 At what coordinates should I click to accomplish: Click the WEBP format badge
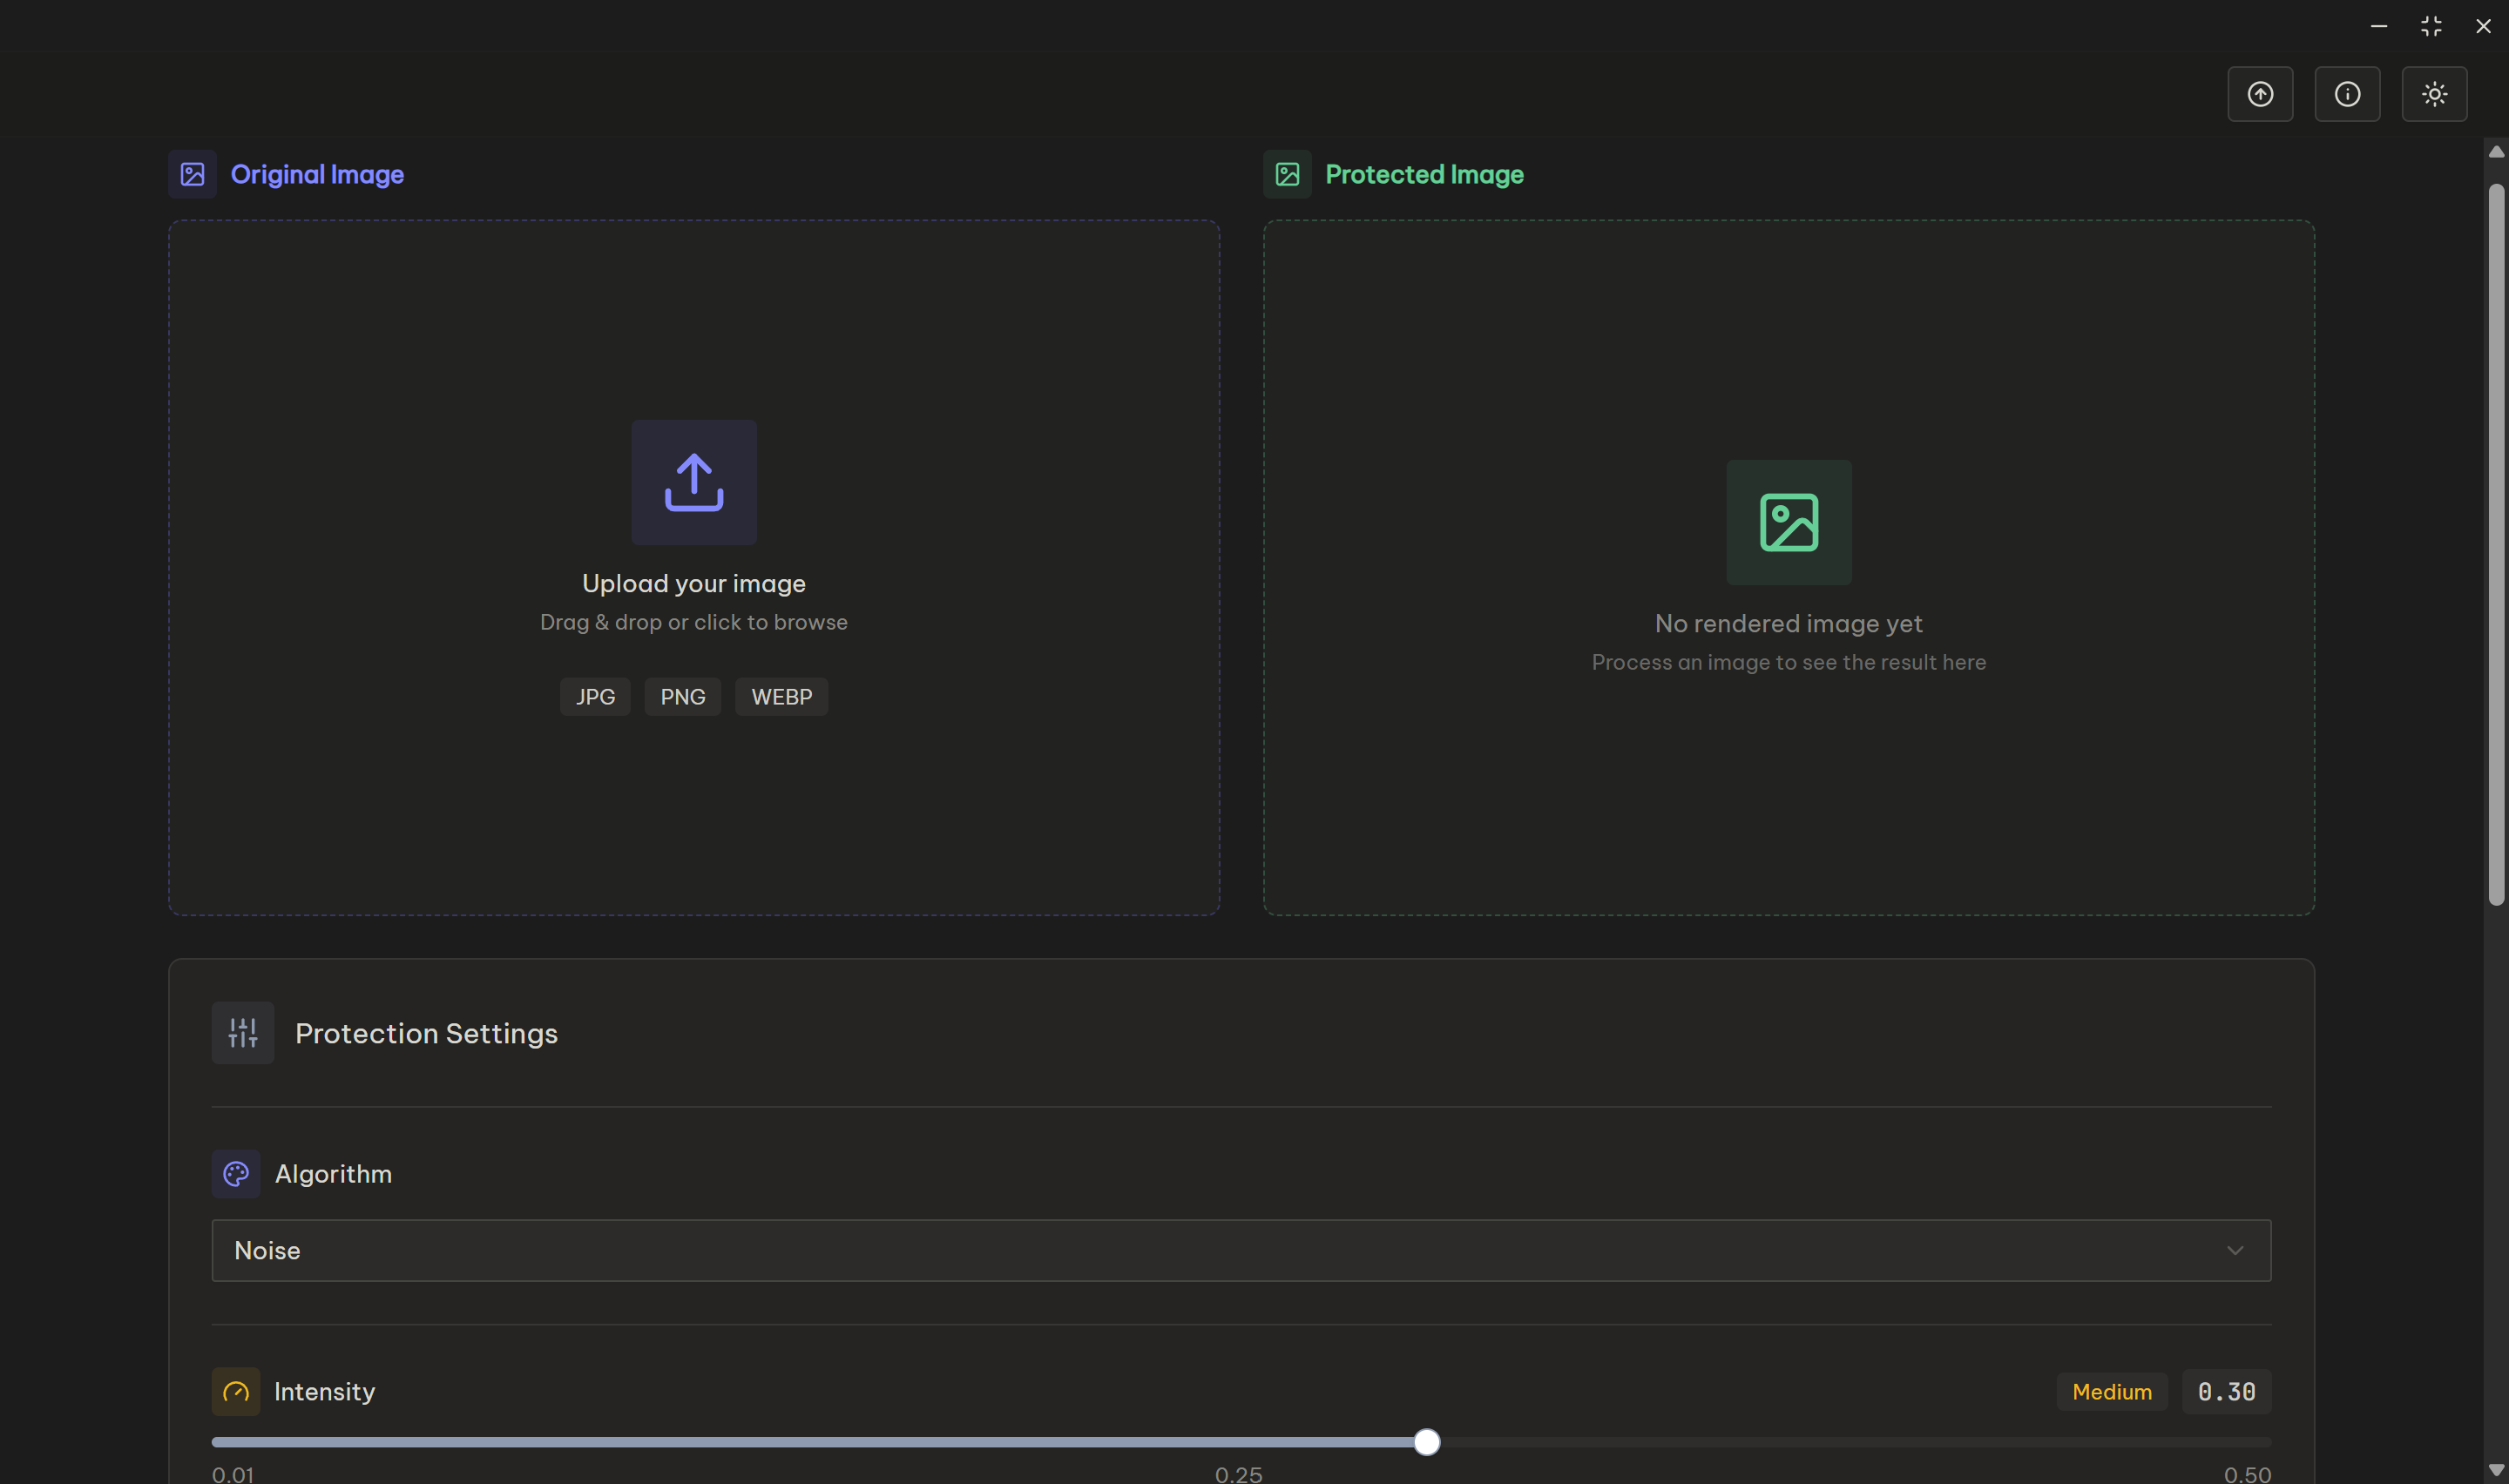pos(781,696)
